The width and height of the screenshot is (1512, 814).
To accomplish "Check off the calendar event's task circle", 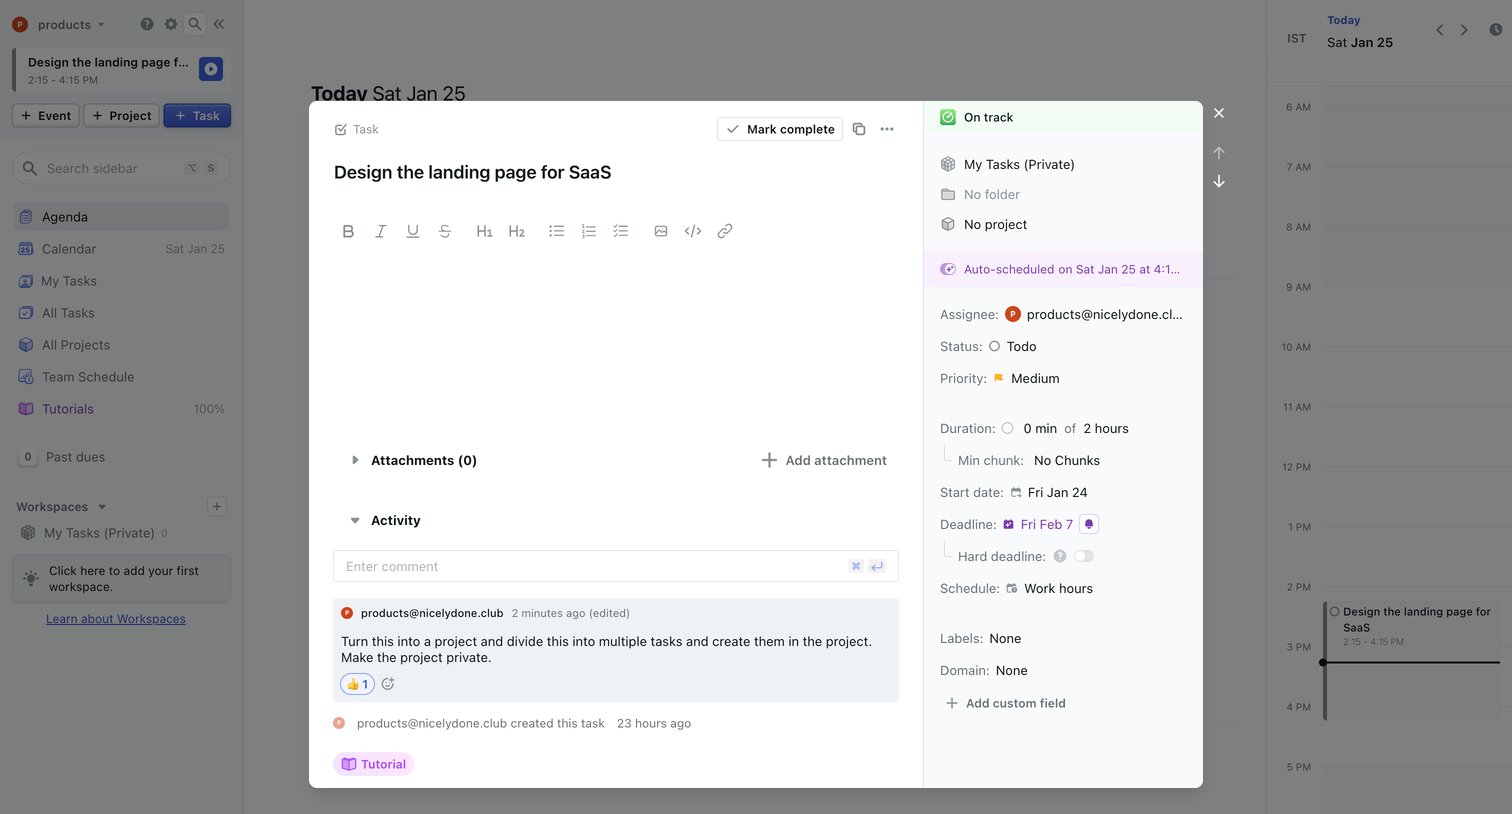I will pyautogui.click(x=1334, y=611).
